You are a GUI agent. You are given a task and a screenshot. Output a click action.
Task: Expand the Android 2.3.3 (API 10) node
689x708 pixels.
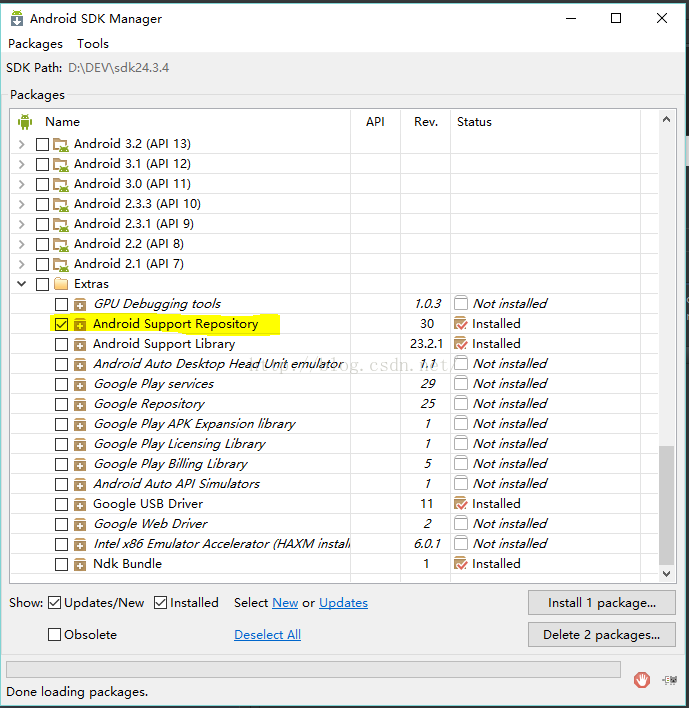21,205
